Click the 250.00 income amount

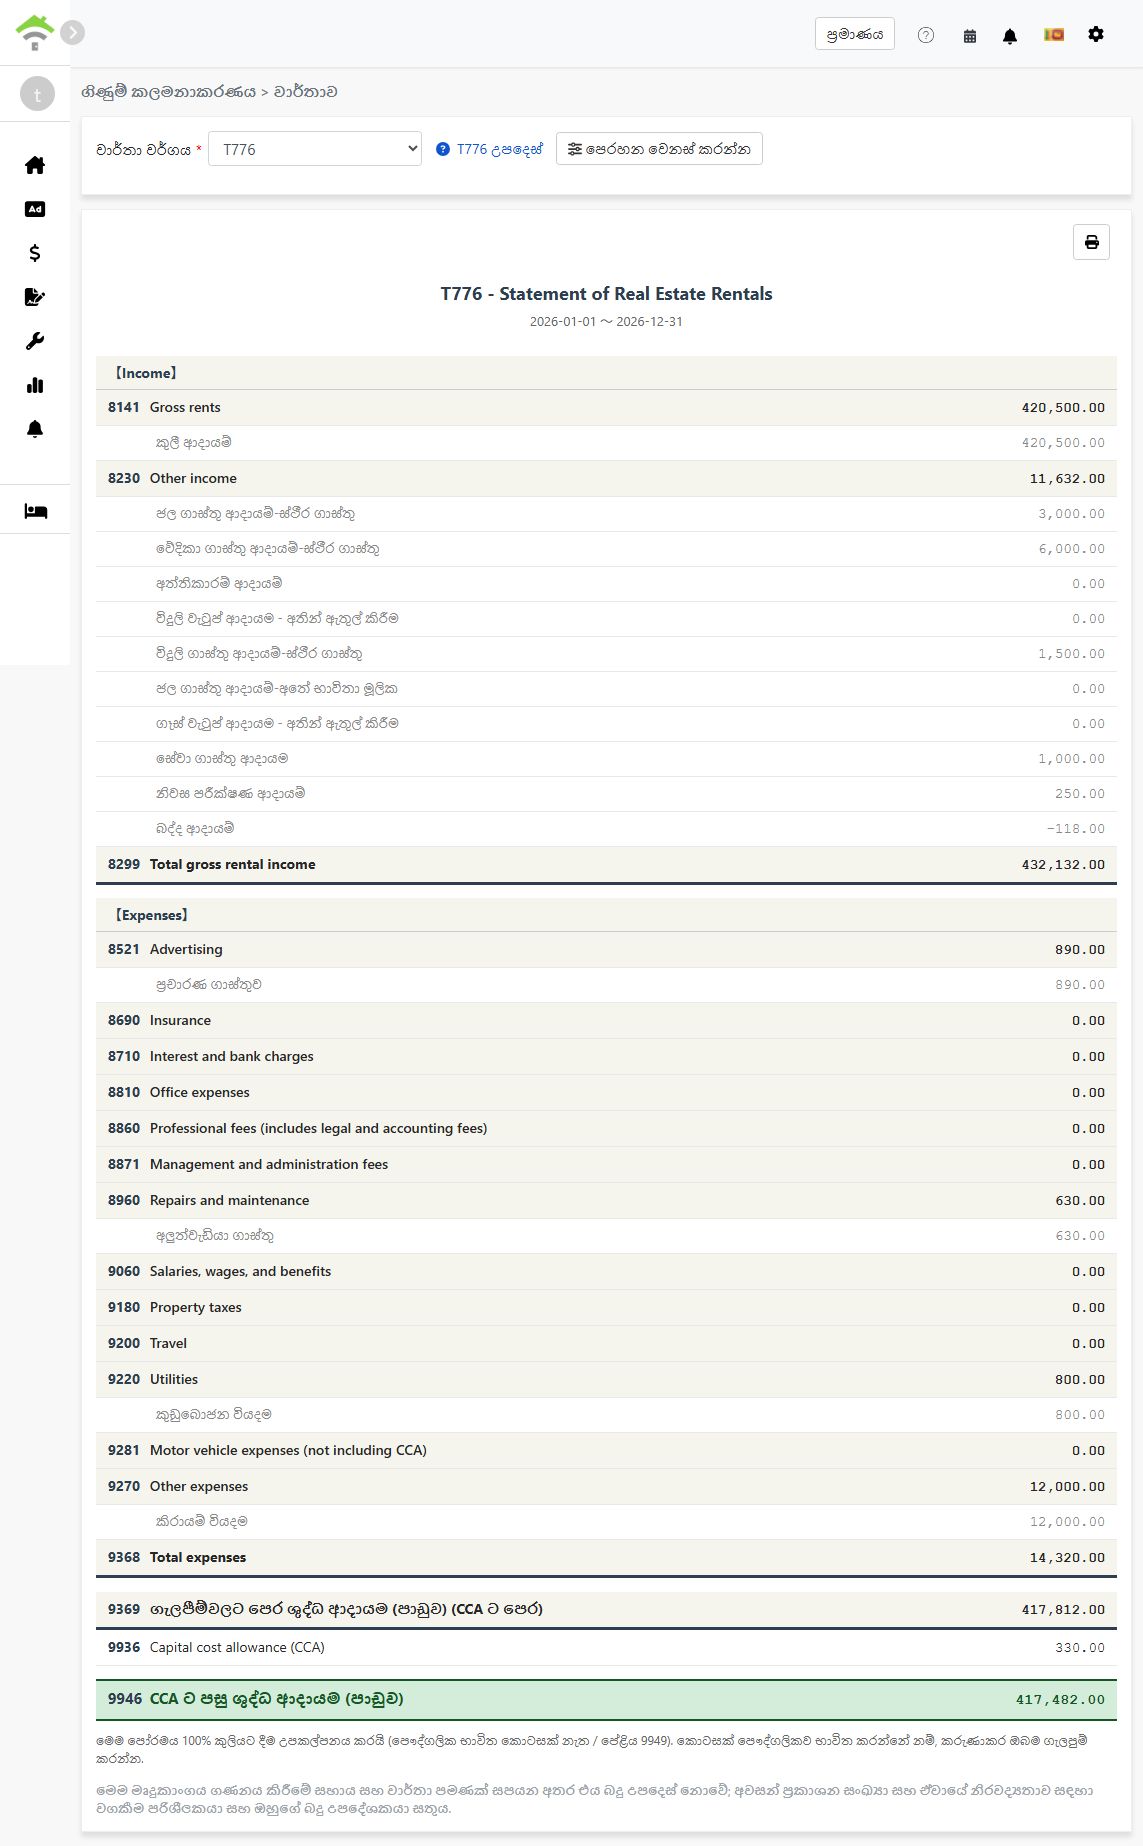click(x=1079, y=794)
